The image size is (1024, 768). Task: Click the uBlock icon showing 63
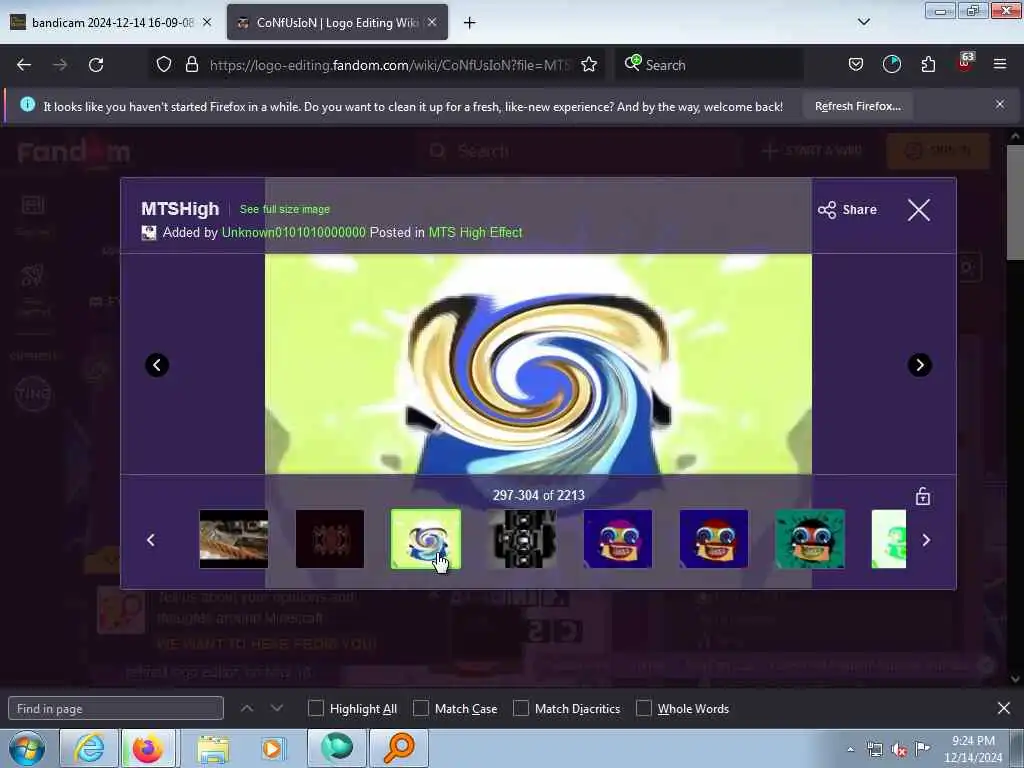pos(965,63)
